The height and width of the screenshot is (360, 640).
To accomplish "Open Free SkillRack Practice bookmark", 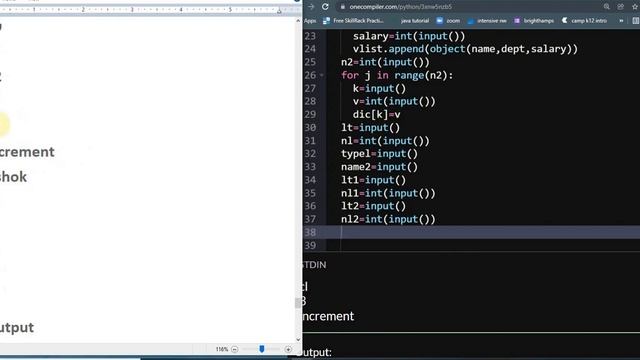I will point(353,21).
